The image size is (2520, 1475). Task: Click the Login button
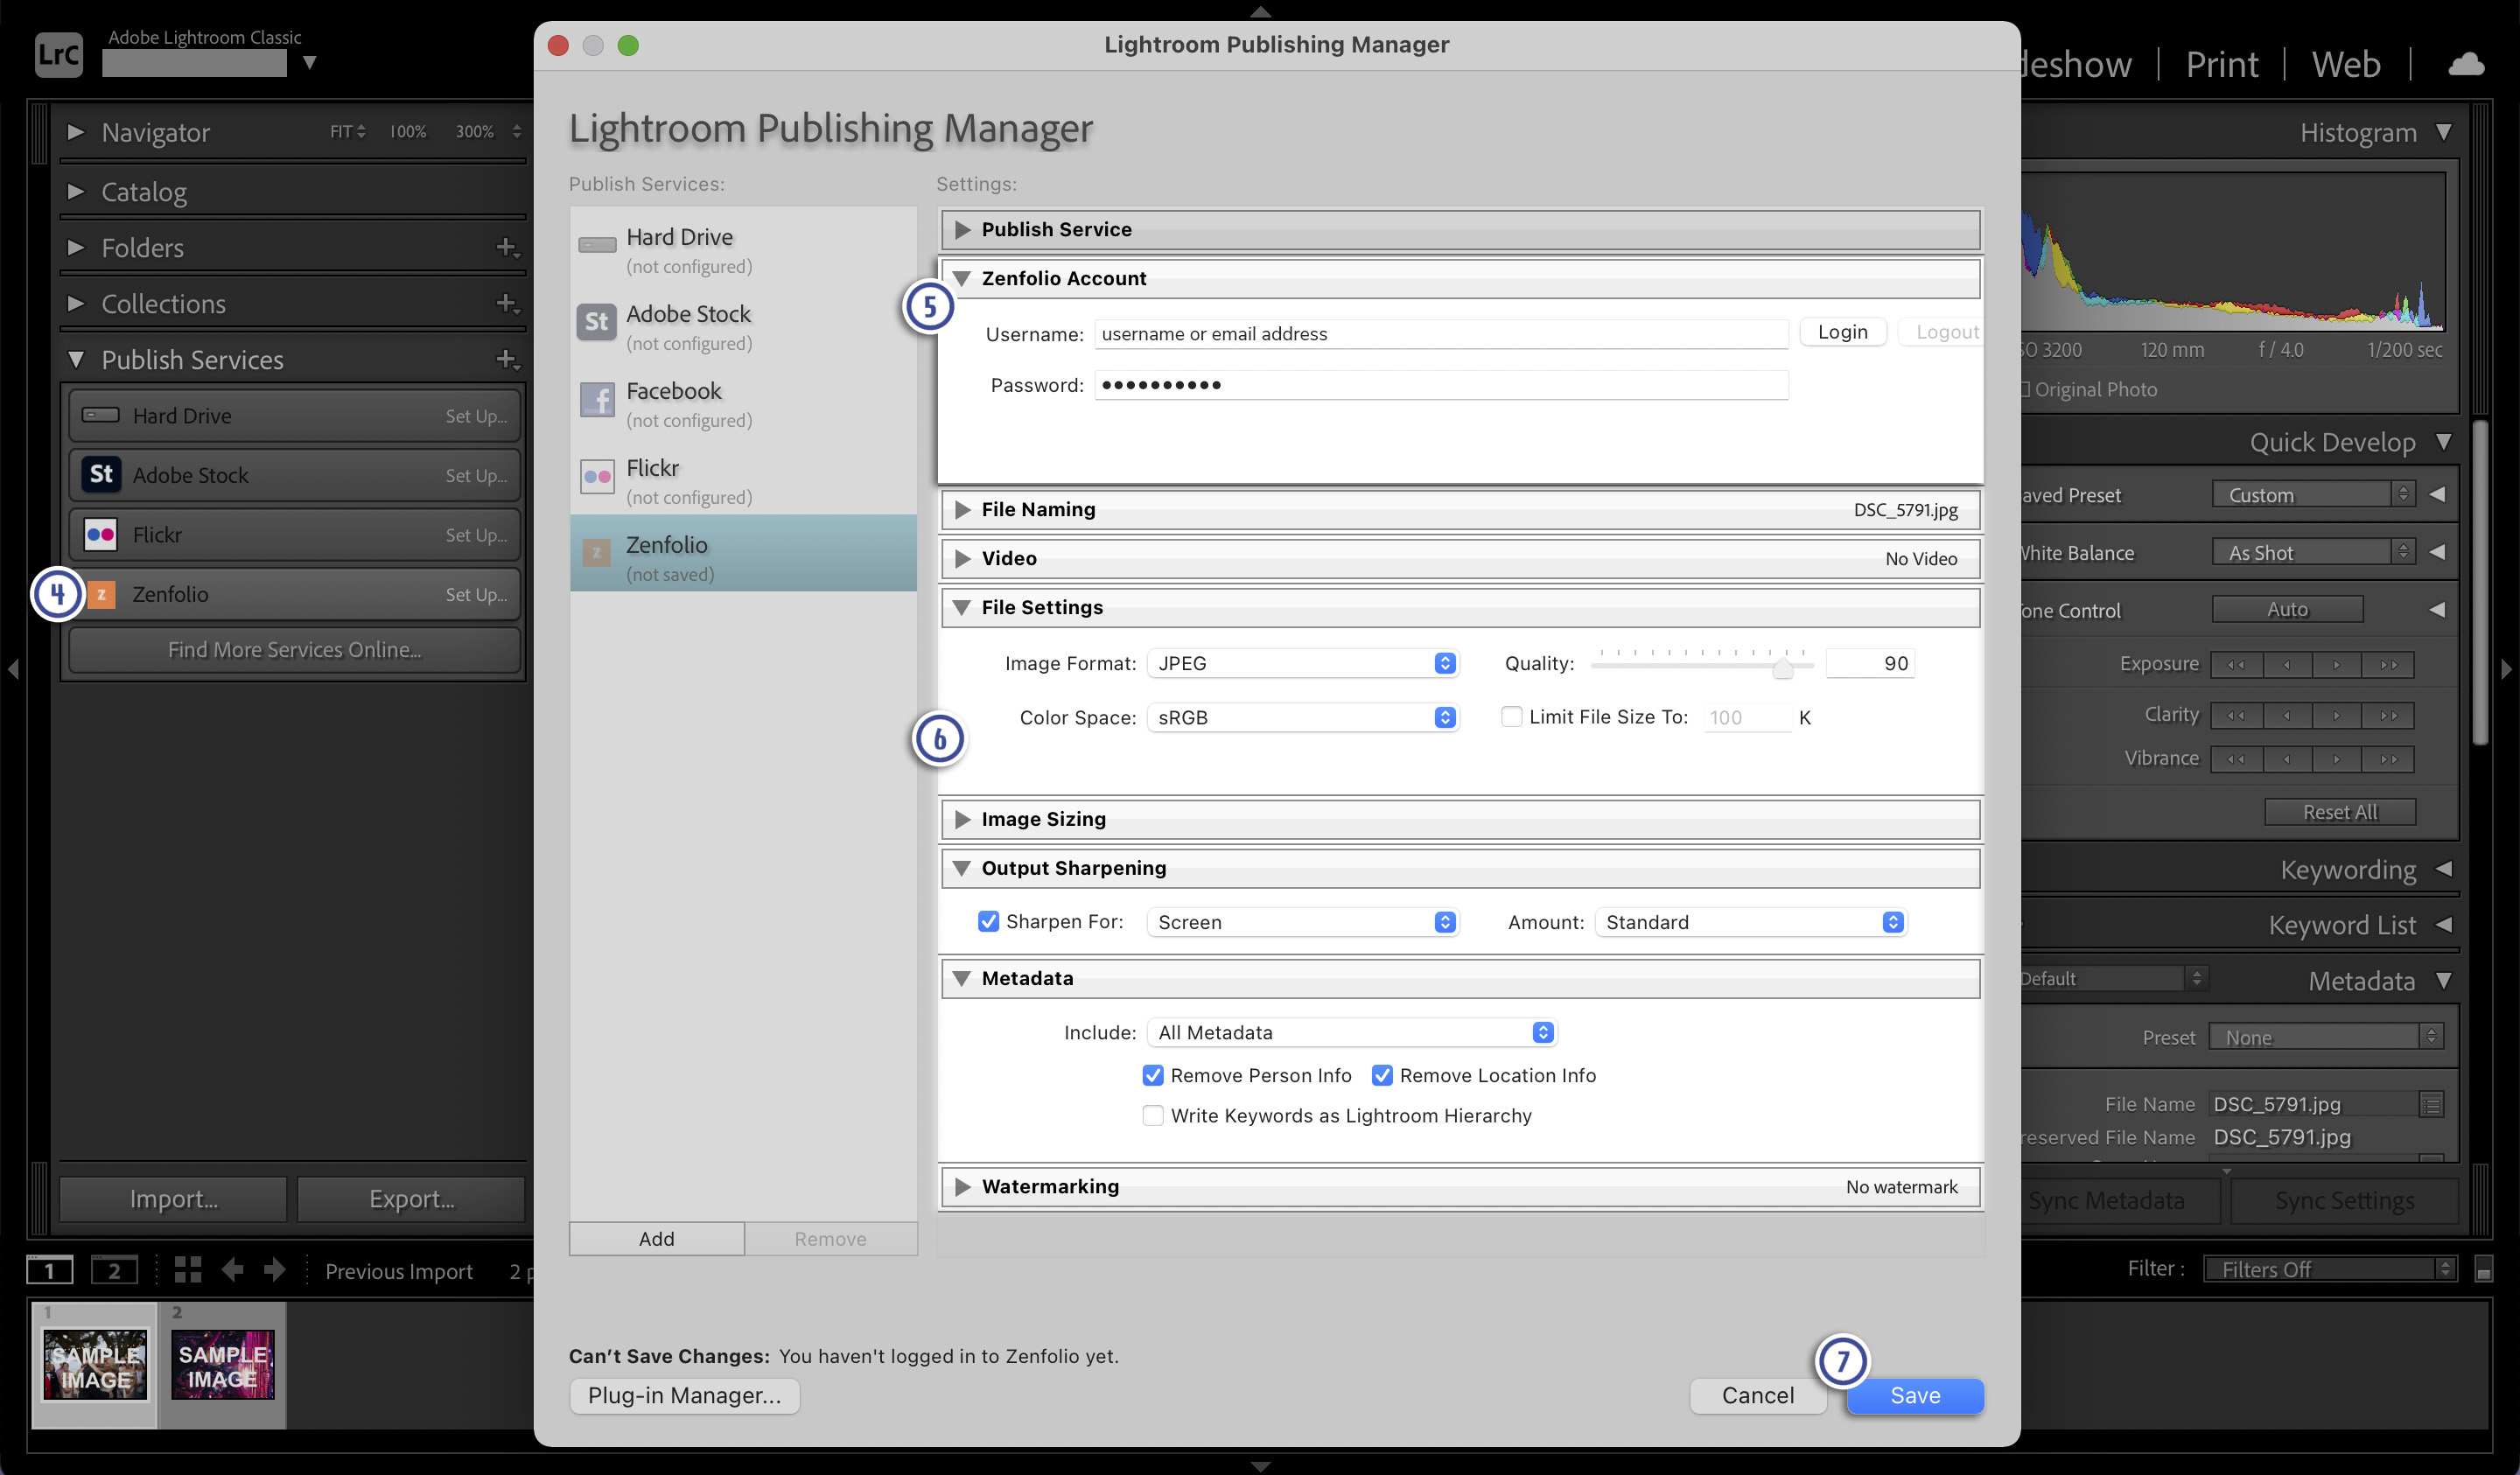click(1842, 332)
